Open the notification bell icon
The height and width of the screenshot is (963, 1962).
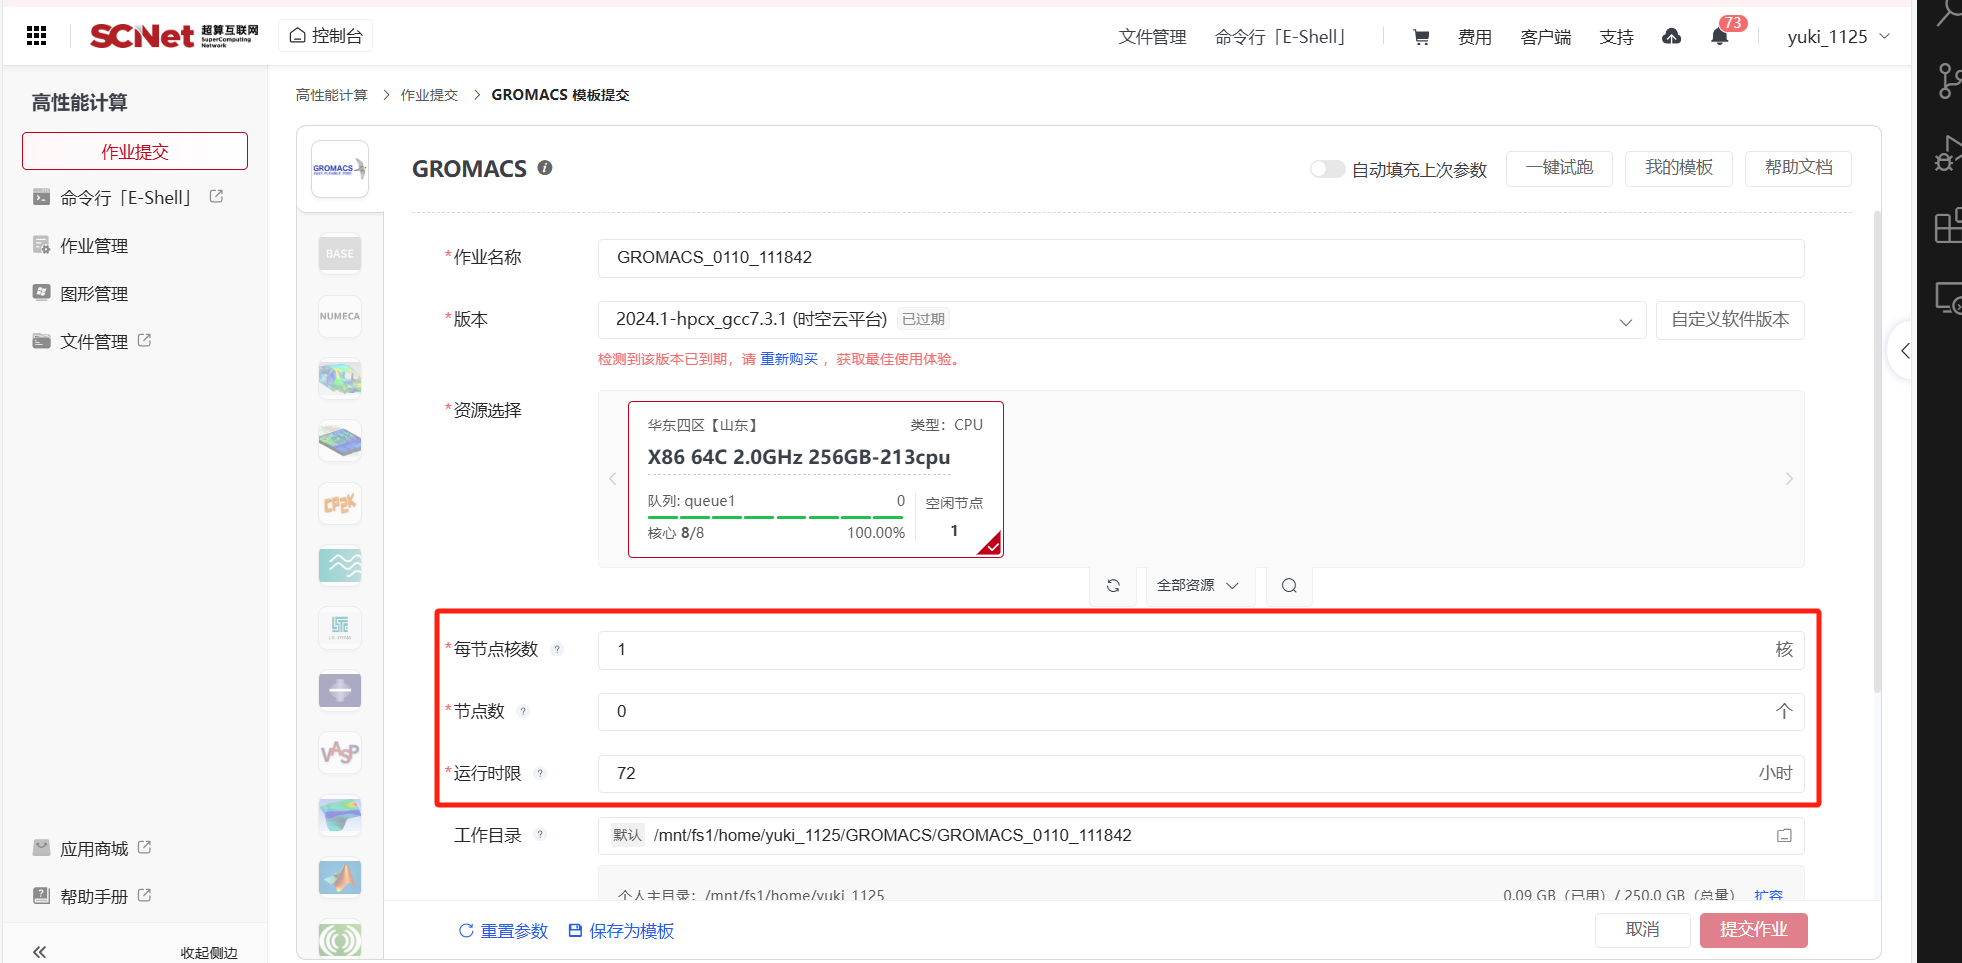tap(1720, 37)
